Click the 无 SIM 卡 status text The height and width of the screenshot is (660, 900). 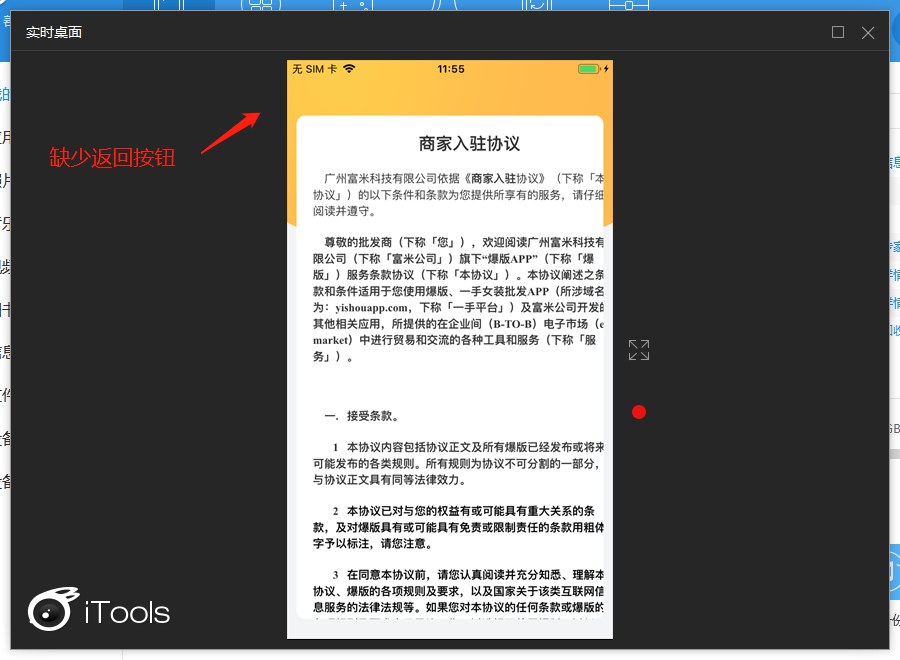coord(315,69)
